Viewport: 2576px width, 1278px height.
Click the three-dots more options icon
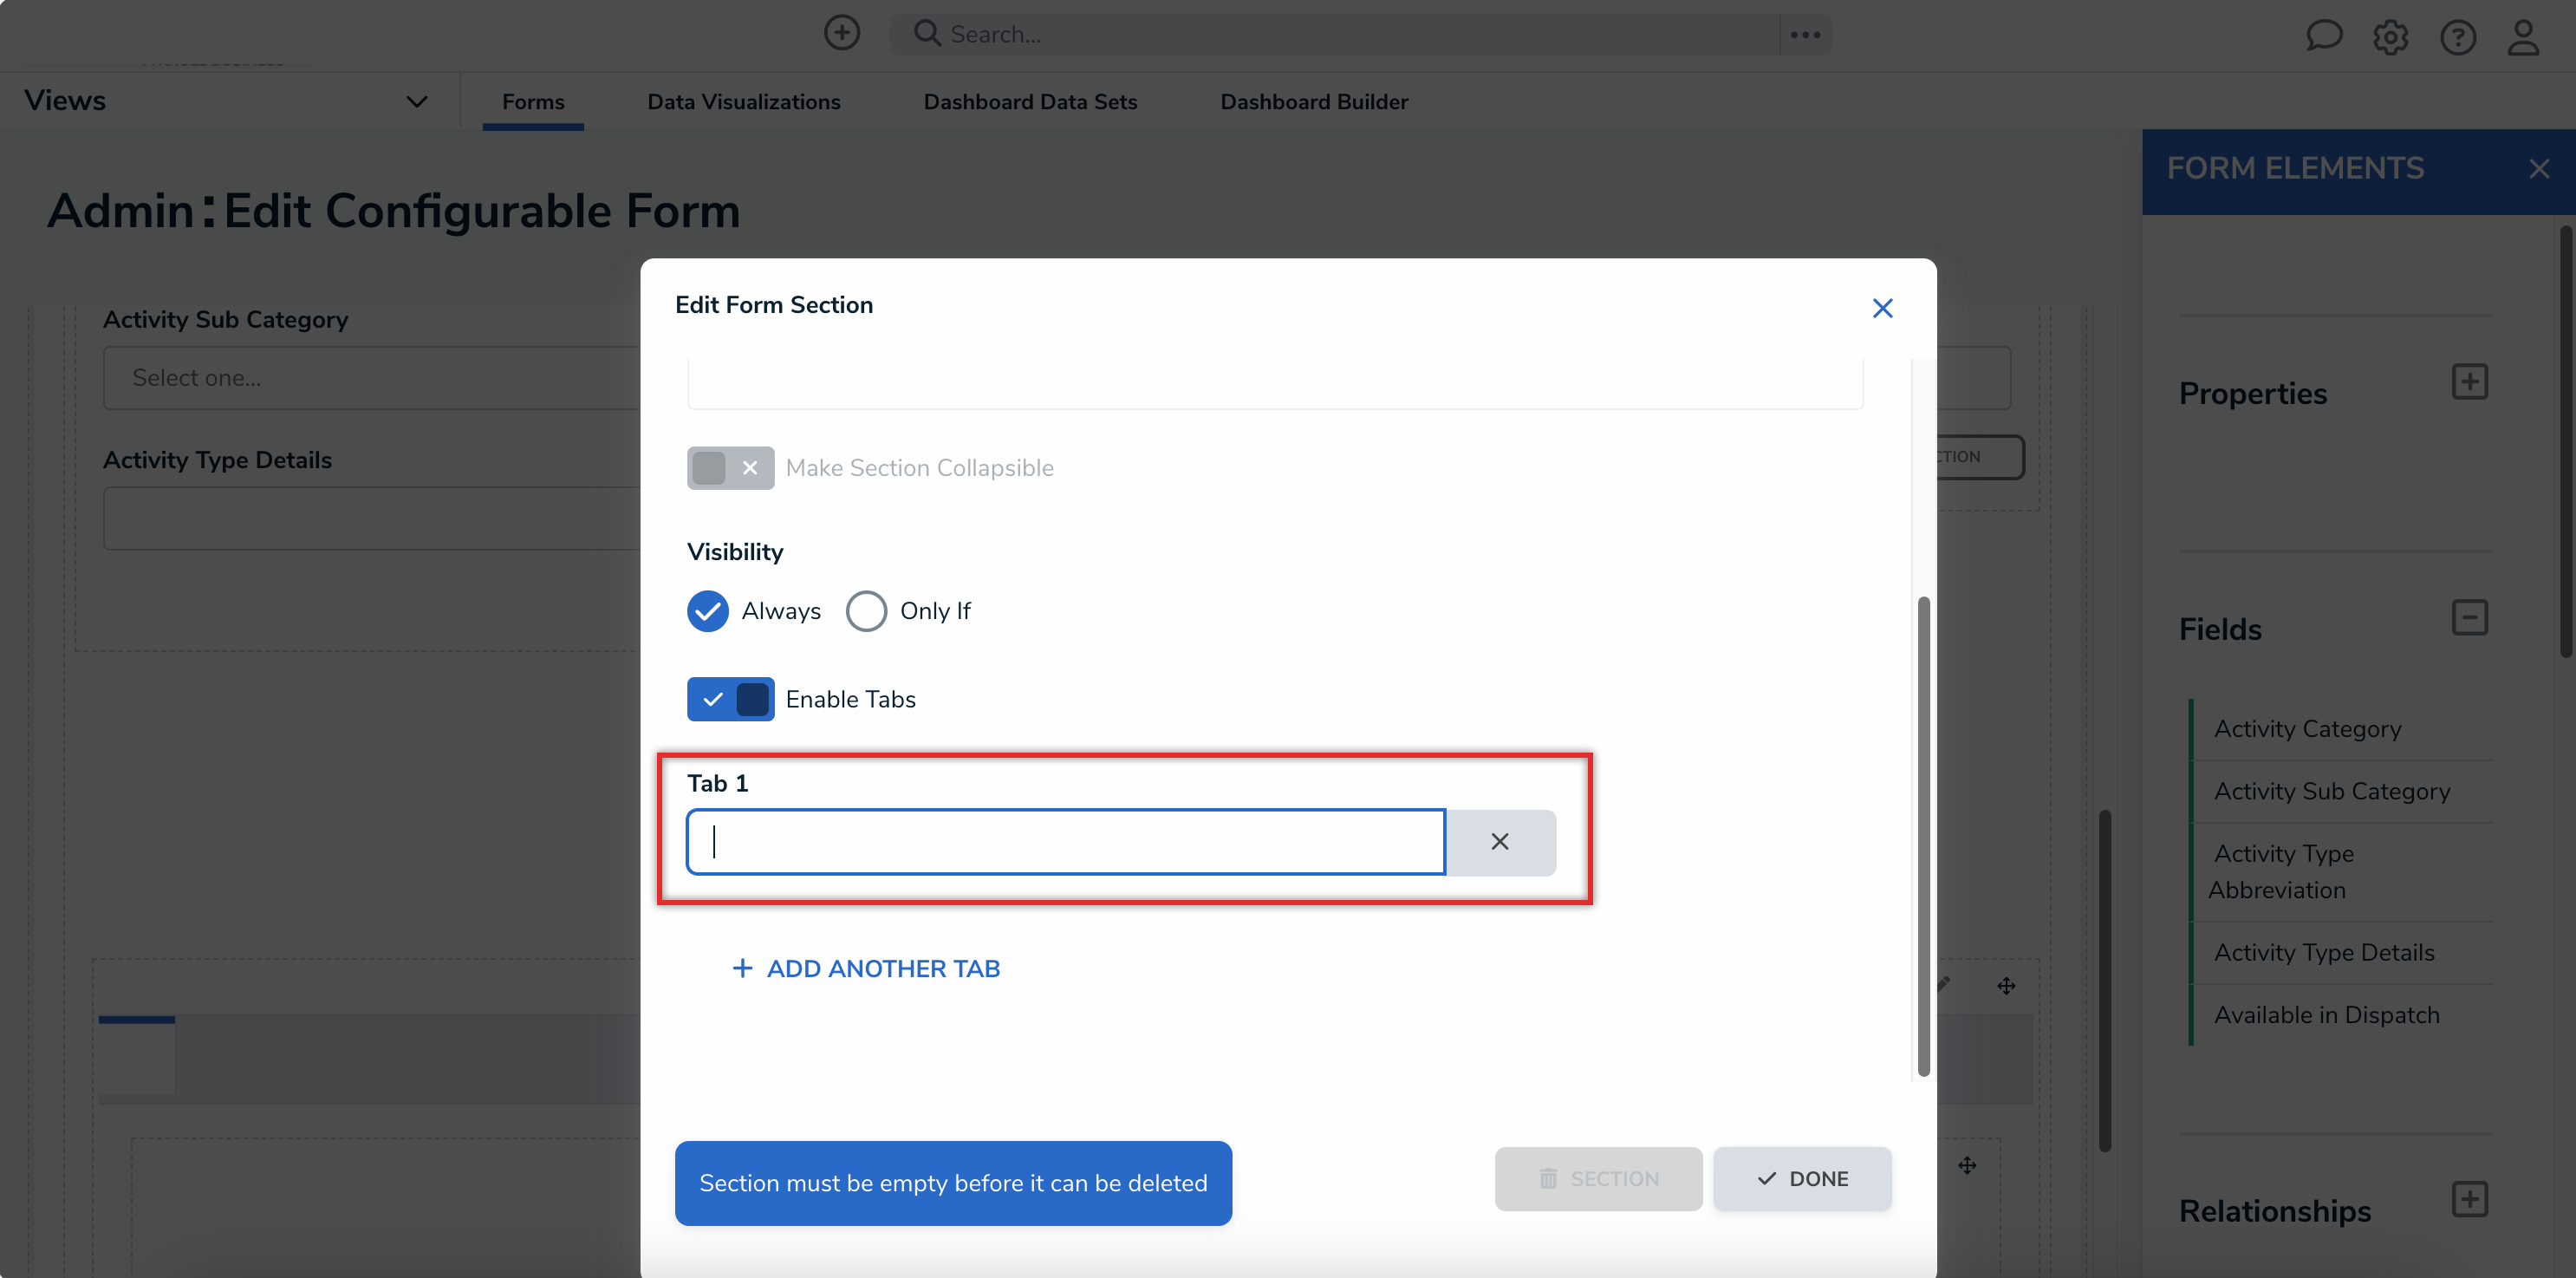click(1805, 35)
